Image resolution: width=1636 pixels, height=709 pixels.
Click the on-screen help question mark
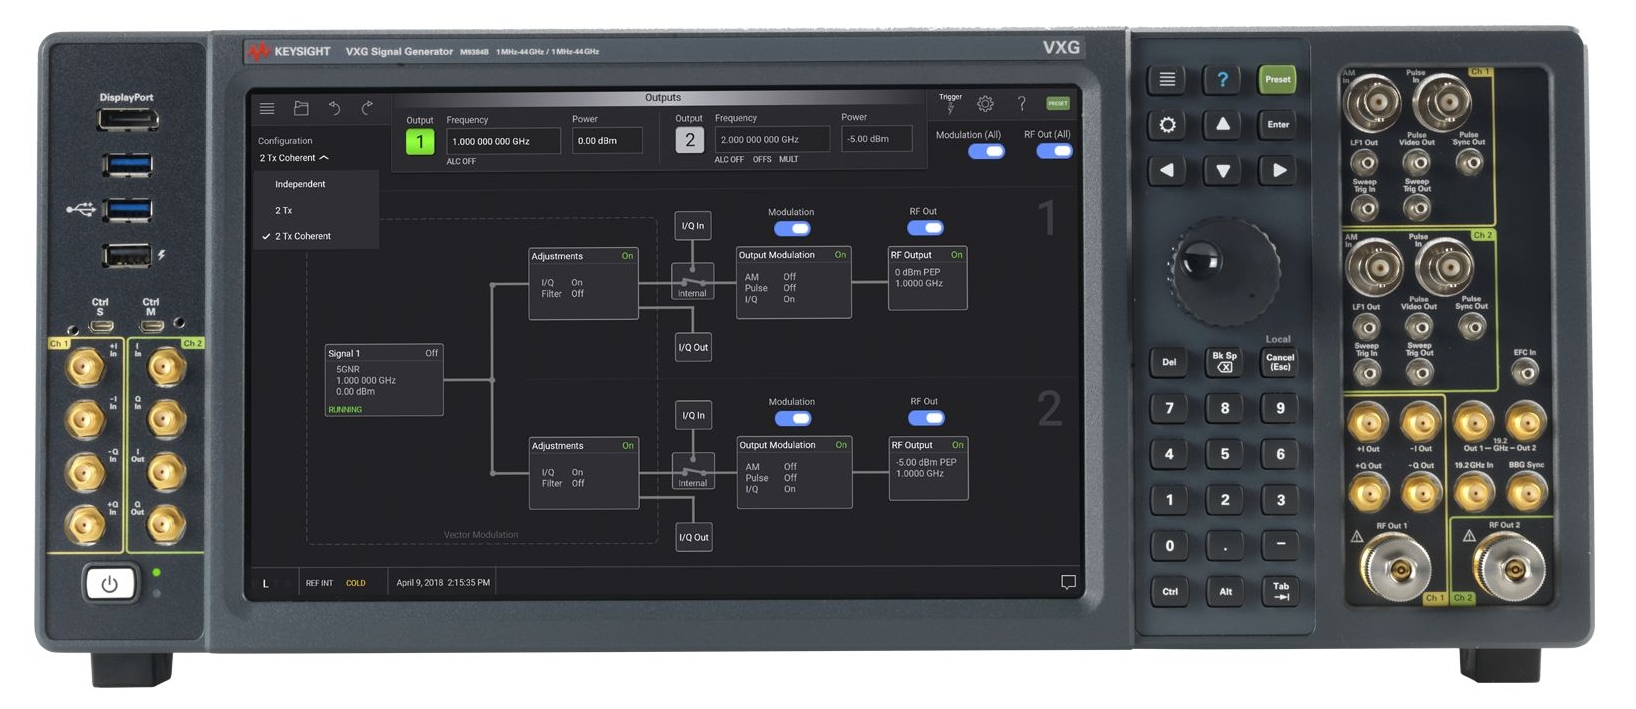tap(1021, 104)
